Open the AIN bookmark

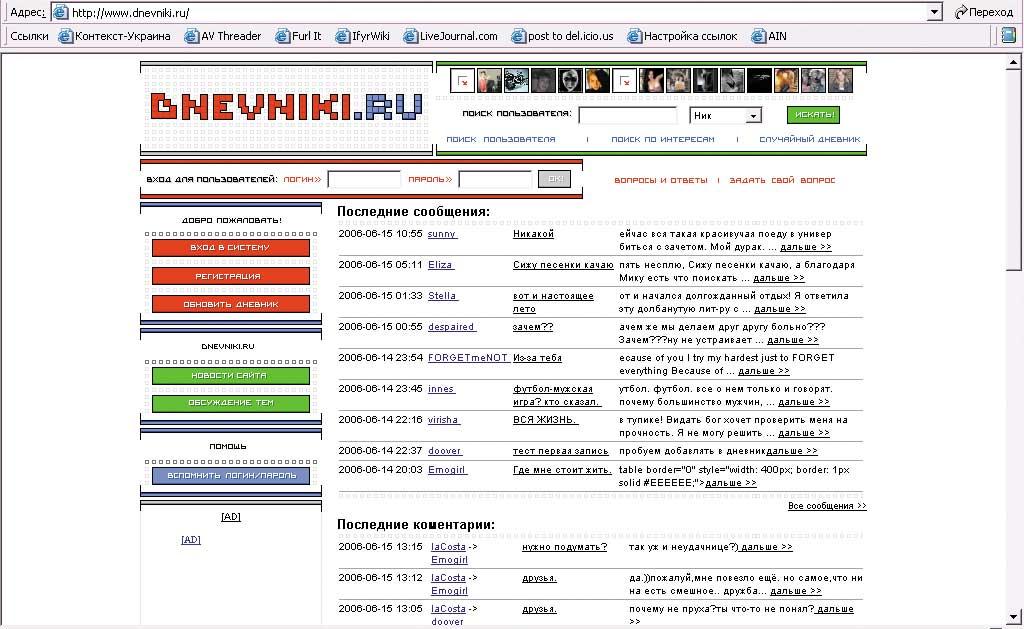click(769, 36)
